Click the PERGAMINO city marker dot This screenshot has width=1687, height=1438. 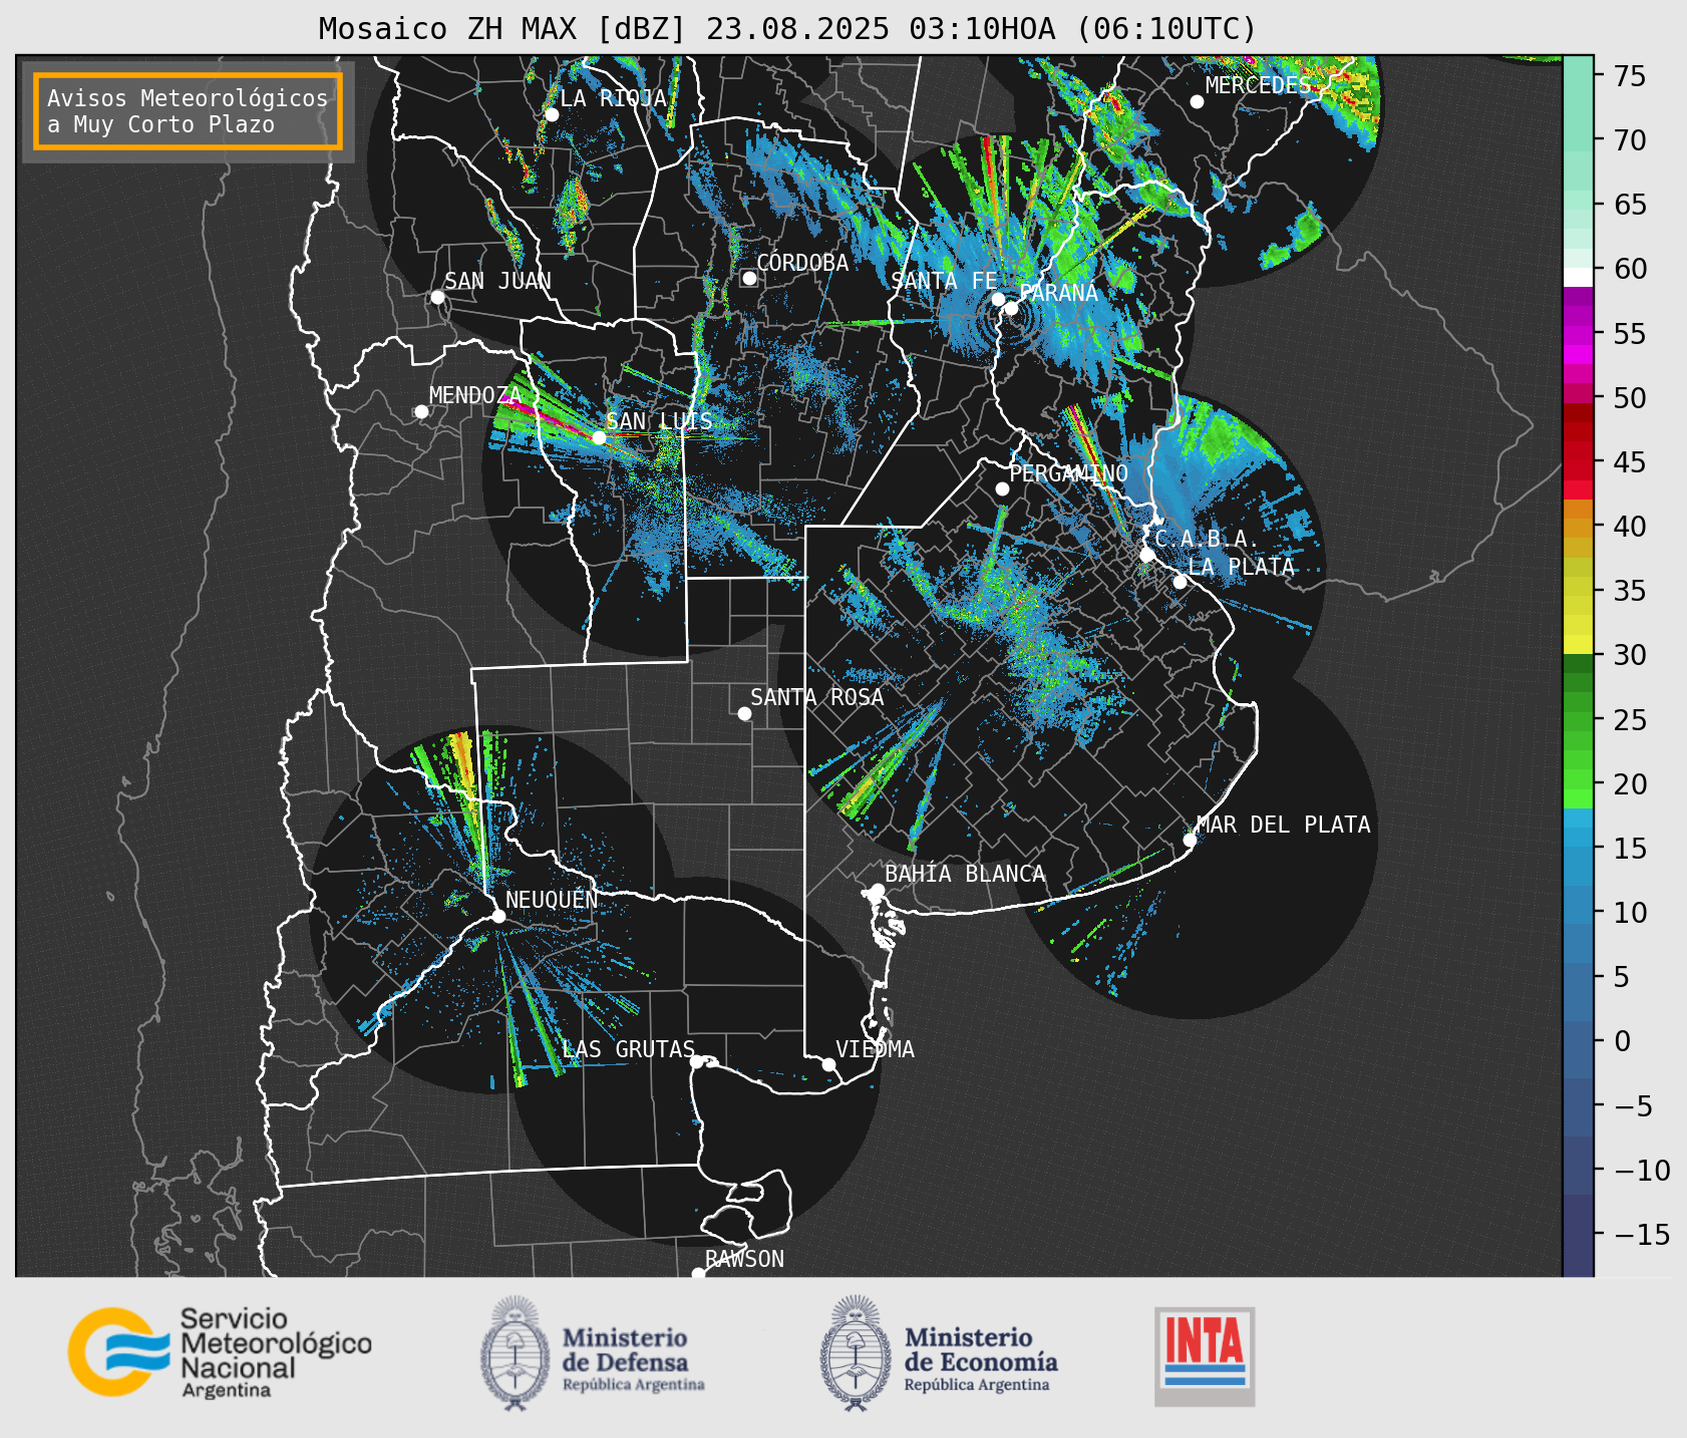pyautogui.click(x=1002, y=489)
